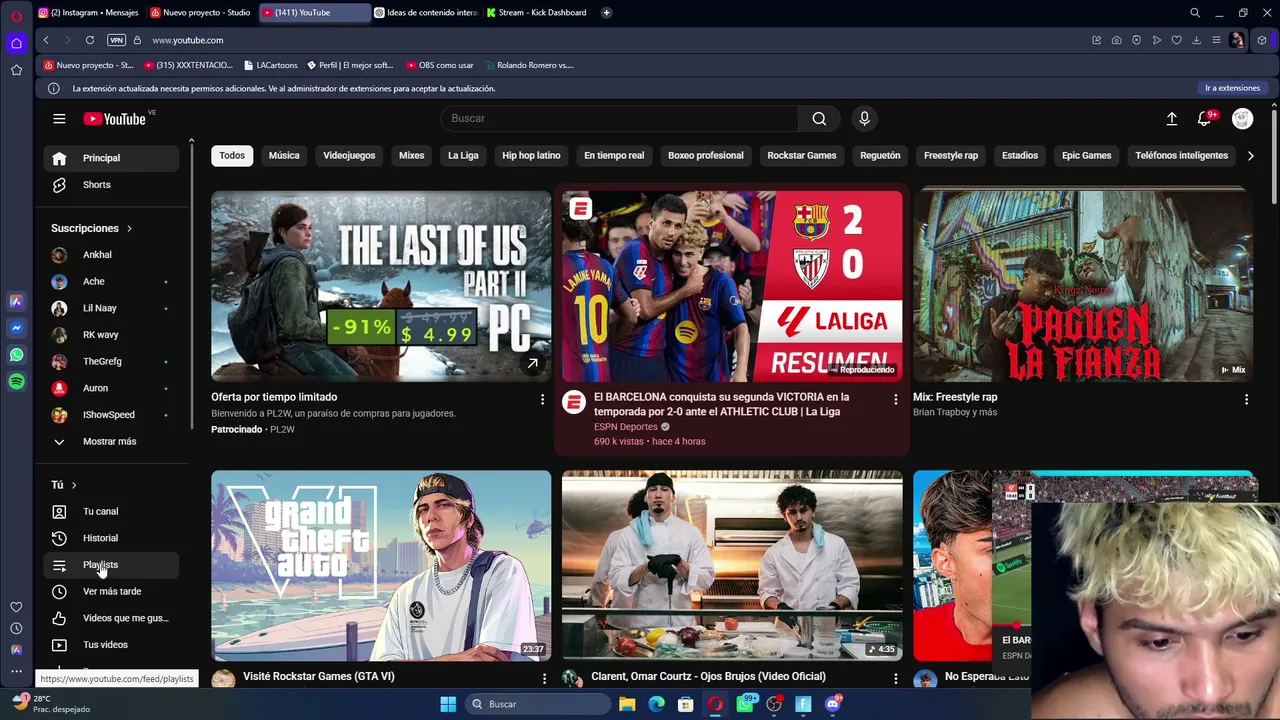Go back to the previous page
This screenshot has height=720, width=1280.
[x=46, y=40]
